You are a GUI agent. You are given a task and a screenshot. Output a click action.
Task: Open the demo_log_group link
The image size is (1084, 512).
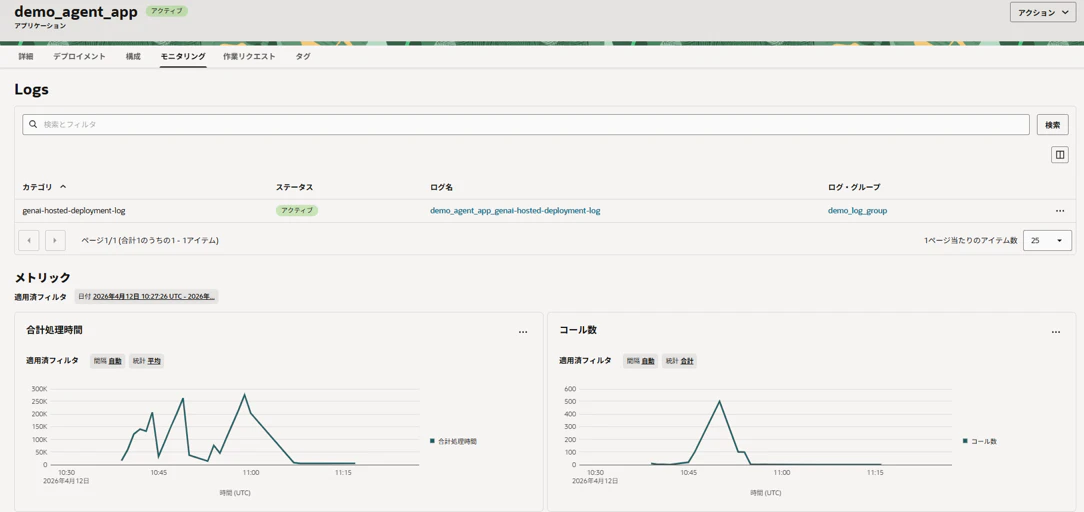(857, 211)
